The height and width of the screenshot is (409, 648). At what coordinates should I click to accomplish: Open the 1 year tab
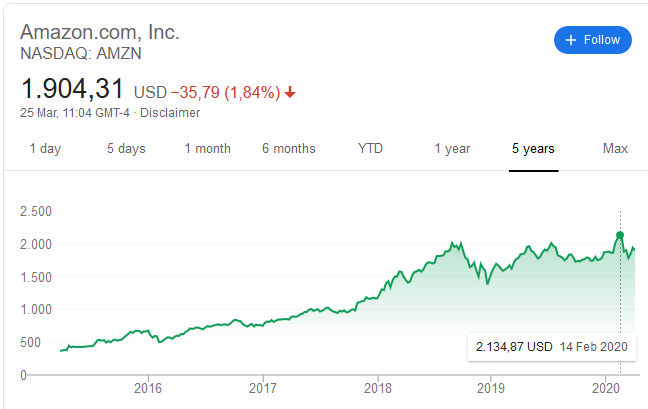pos(452,149)
